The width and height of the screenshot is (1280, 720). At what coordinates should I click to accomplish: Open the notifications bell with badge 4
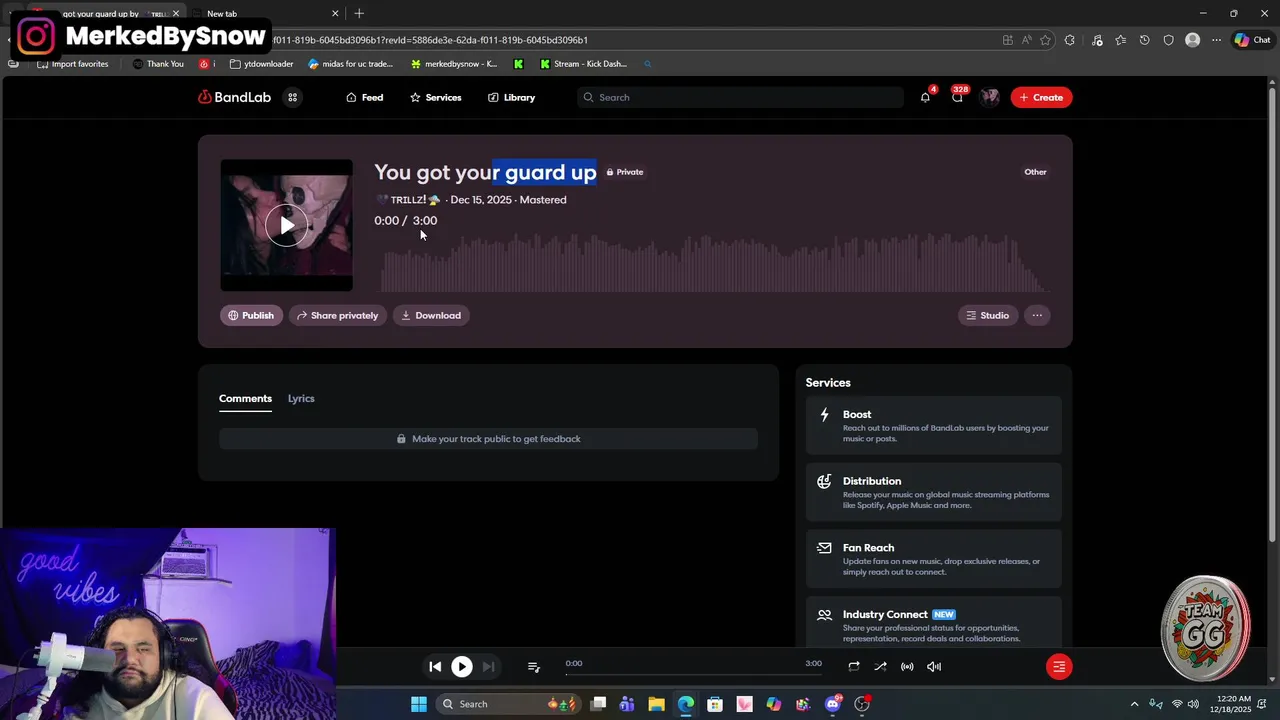point(925,97)
